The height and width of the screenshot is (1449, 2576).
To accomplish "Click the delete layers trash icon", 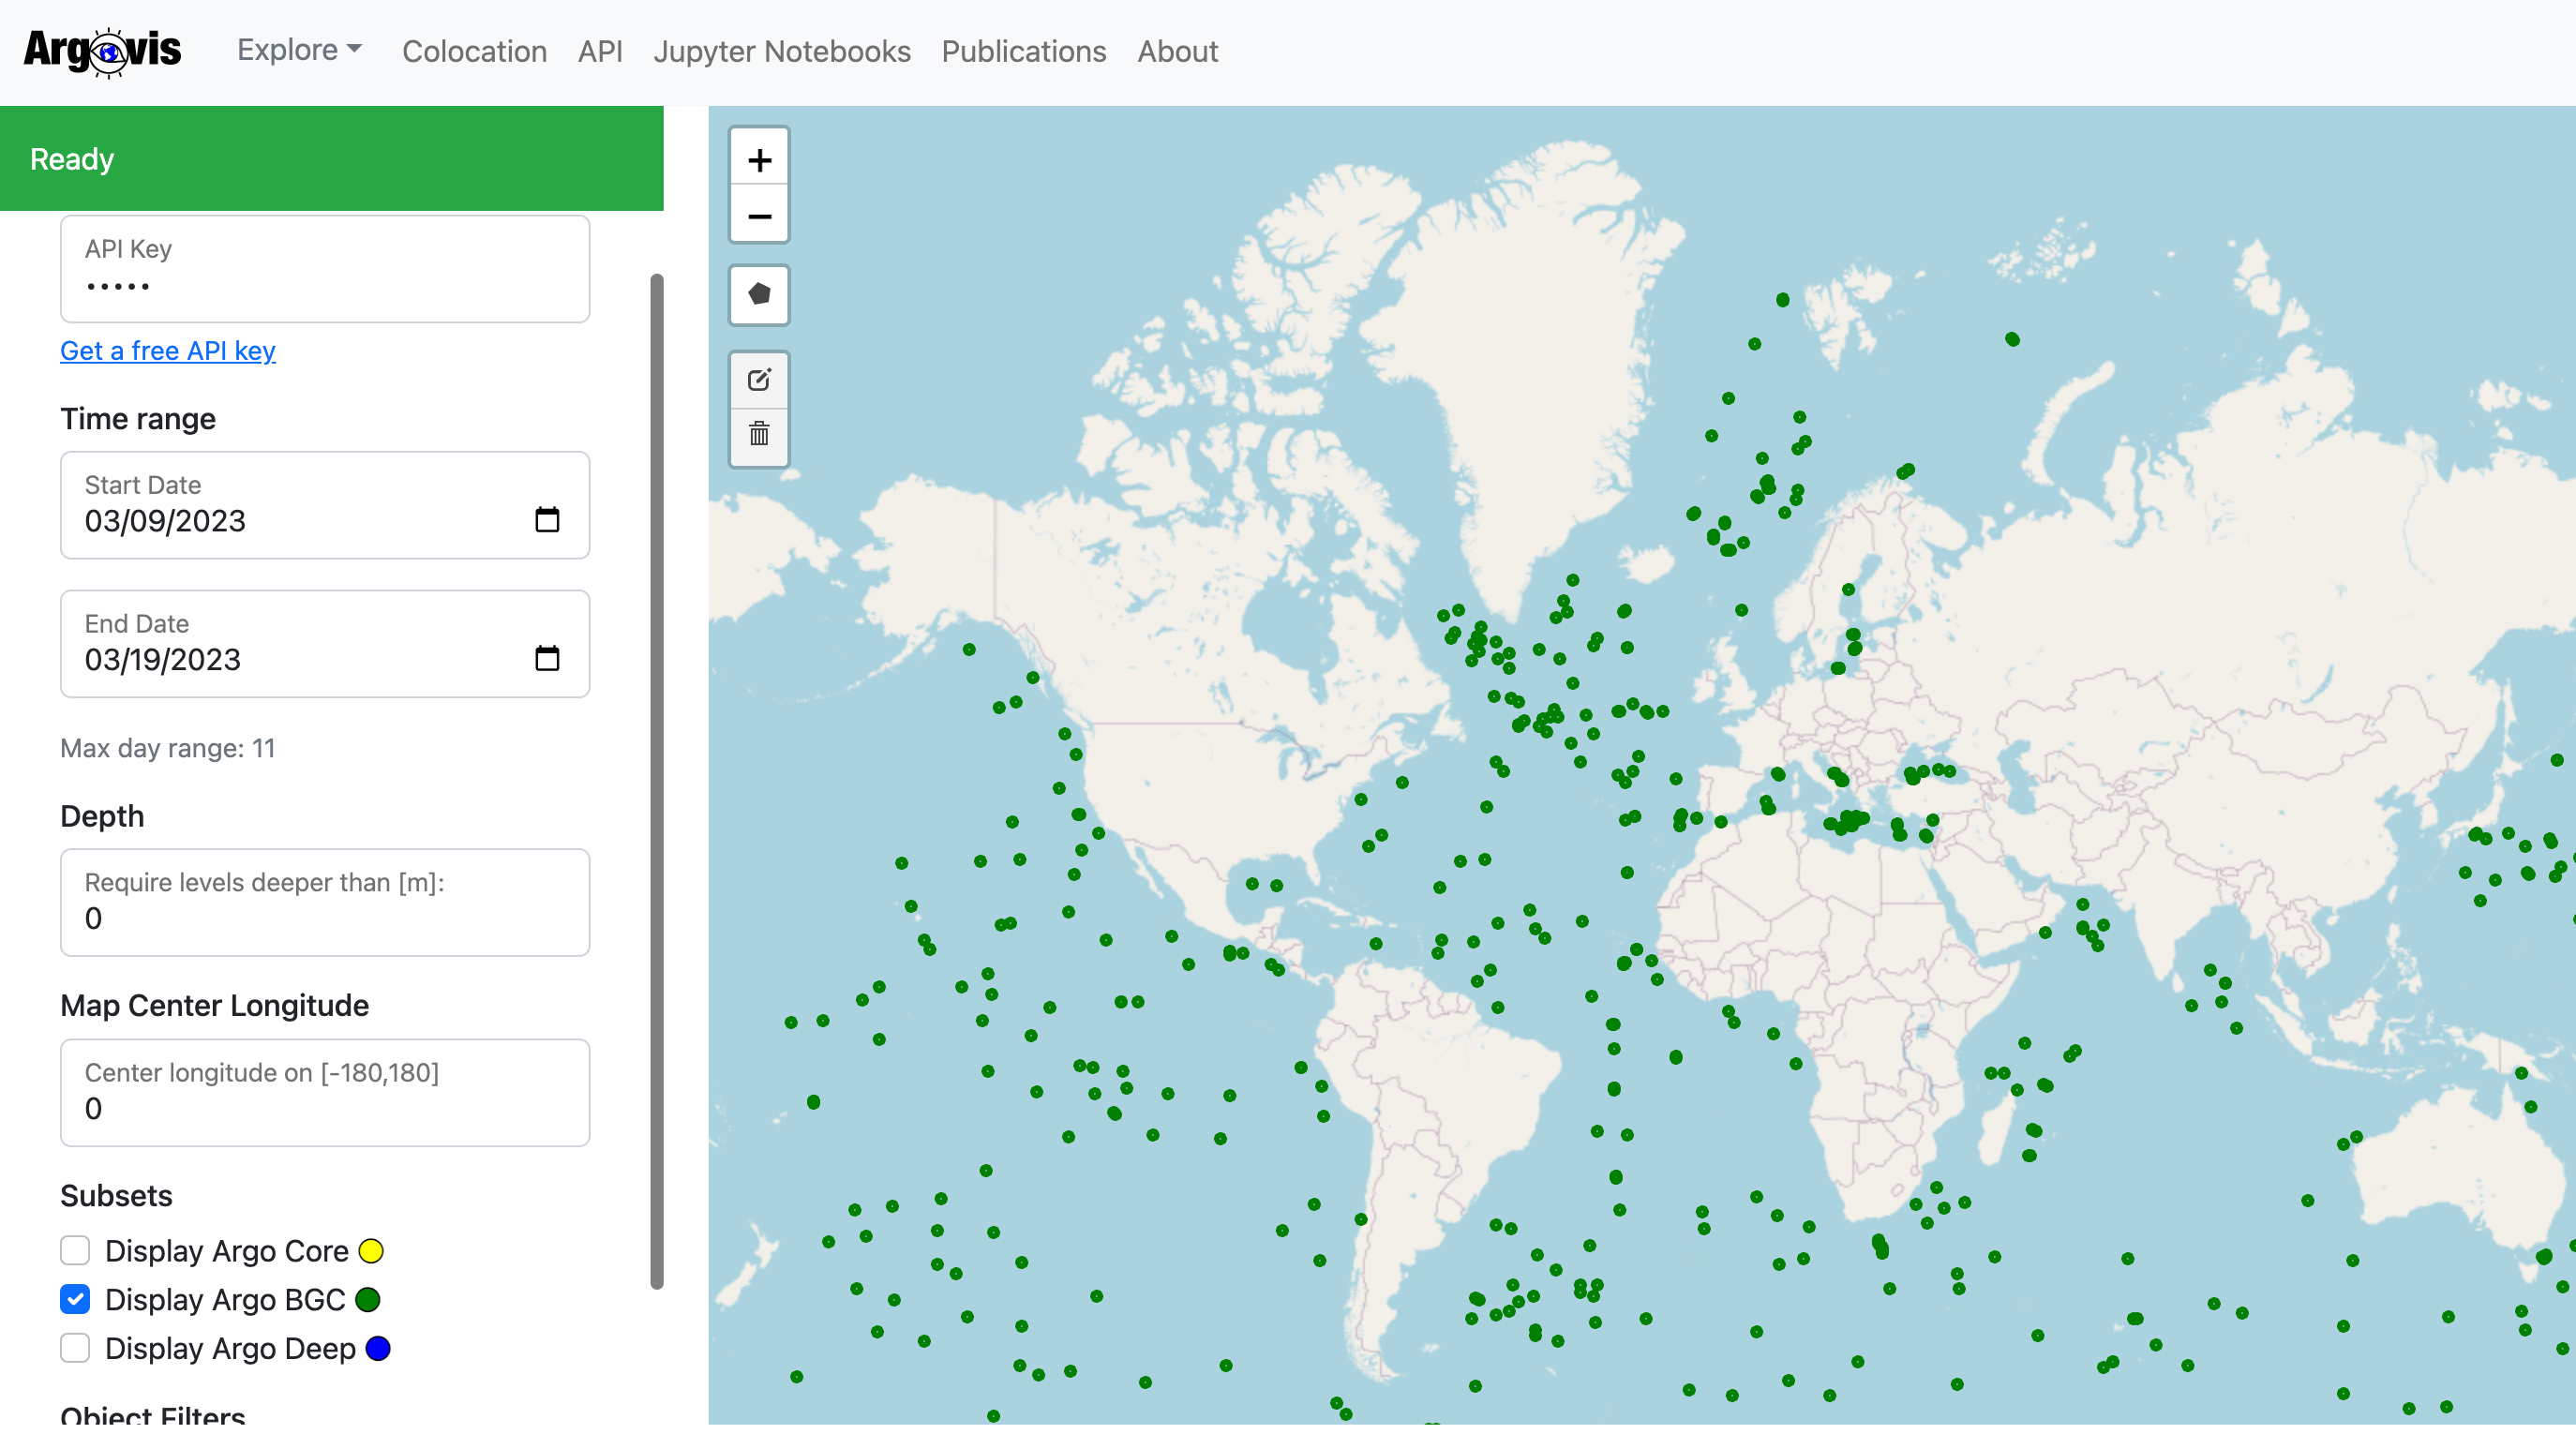I will (x=759, y=434).
